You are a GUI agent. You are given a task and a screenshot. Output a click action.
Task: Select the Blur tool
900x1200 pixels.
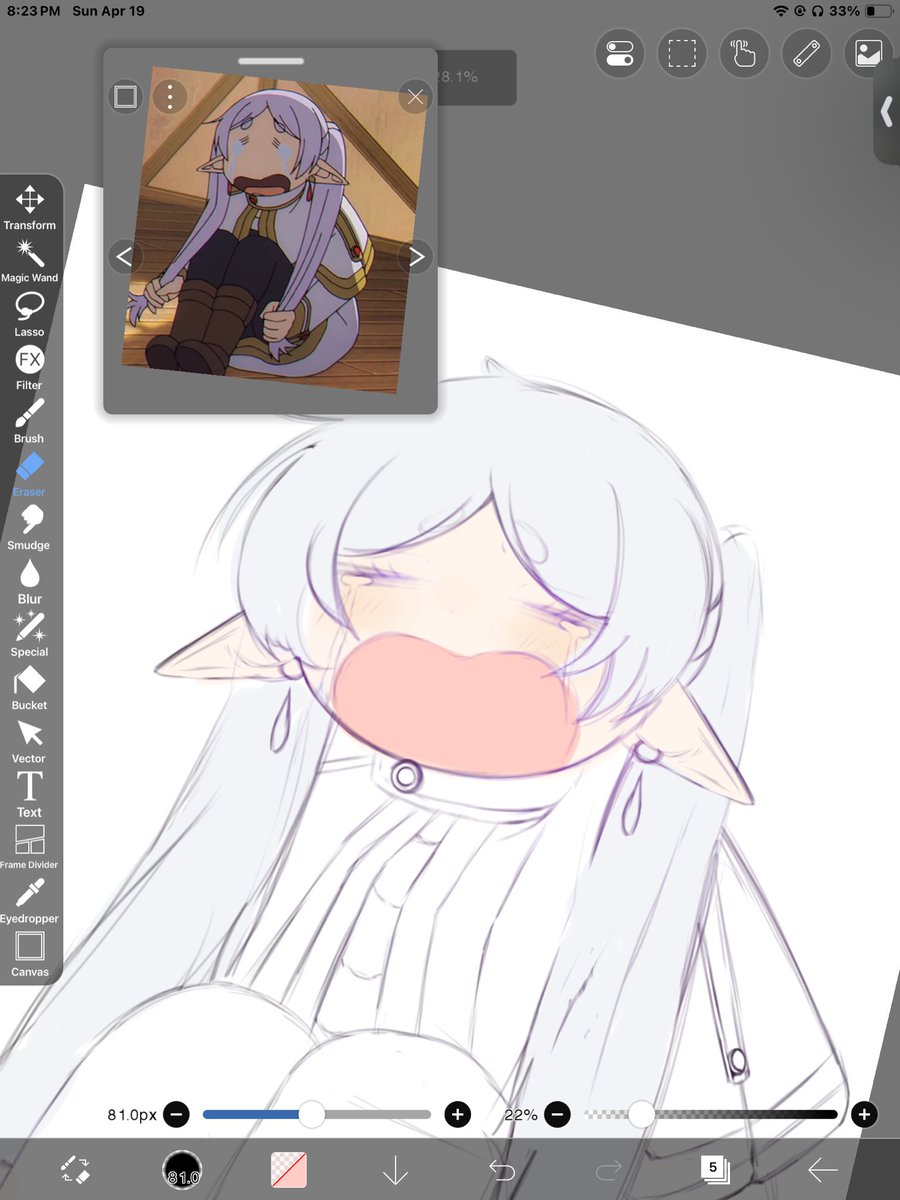(x=29, y=581)
